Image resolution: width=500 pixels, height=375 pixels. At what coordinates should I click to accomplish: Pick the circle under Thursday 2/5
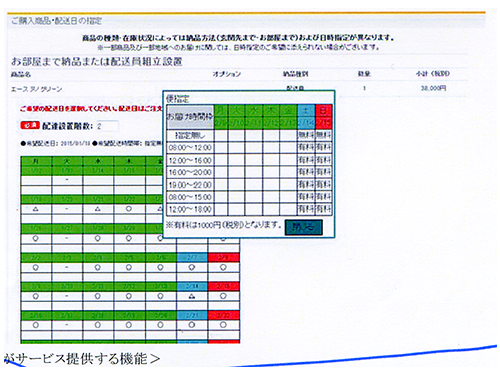(129, 267)
